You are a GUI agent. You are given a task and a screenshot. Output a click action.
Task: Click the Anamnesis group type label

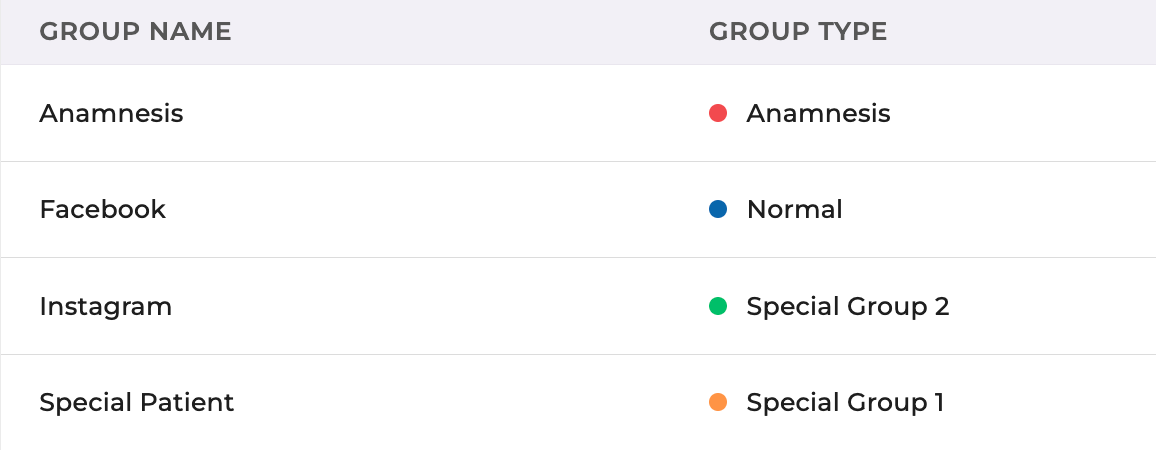pos(818,114)
